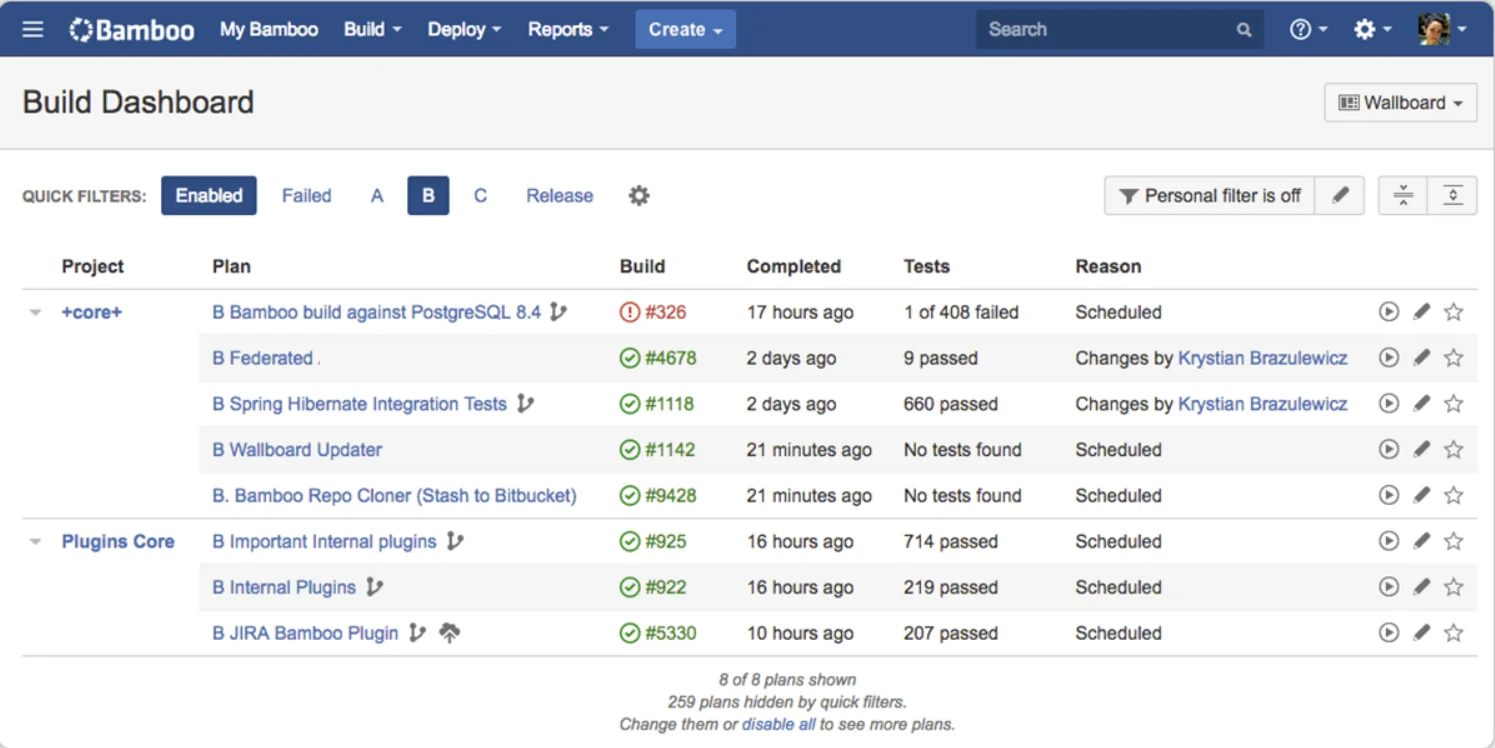This screenshot has height=748, width=1495.
Task: Open the administration gear menu
Action: pyautogui.click(x=1372, y=29)
